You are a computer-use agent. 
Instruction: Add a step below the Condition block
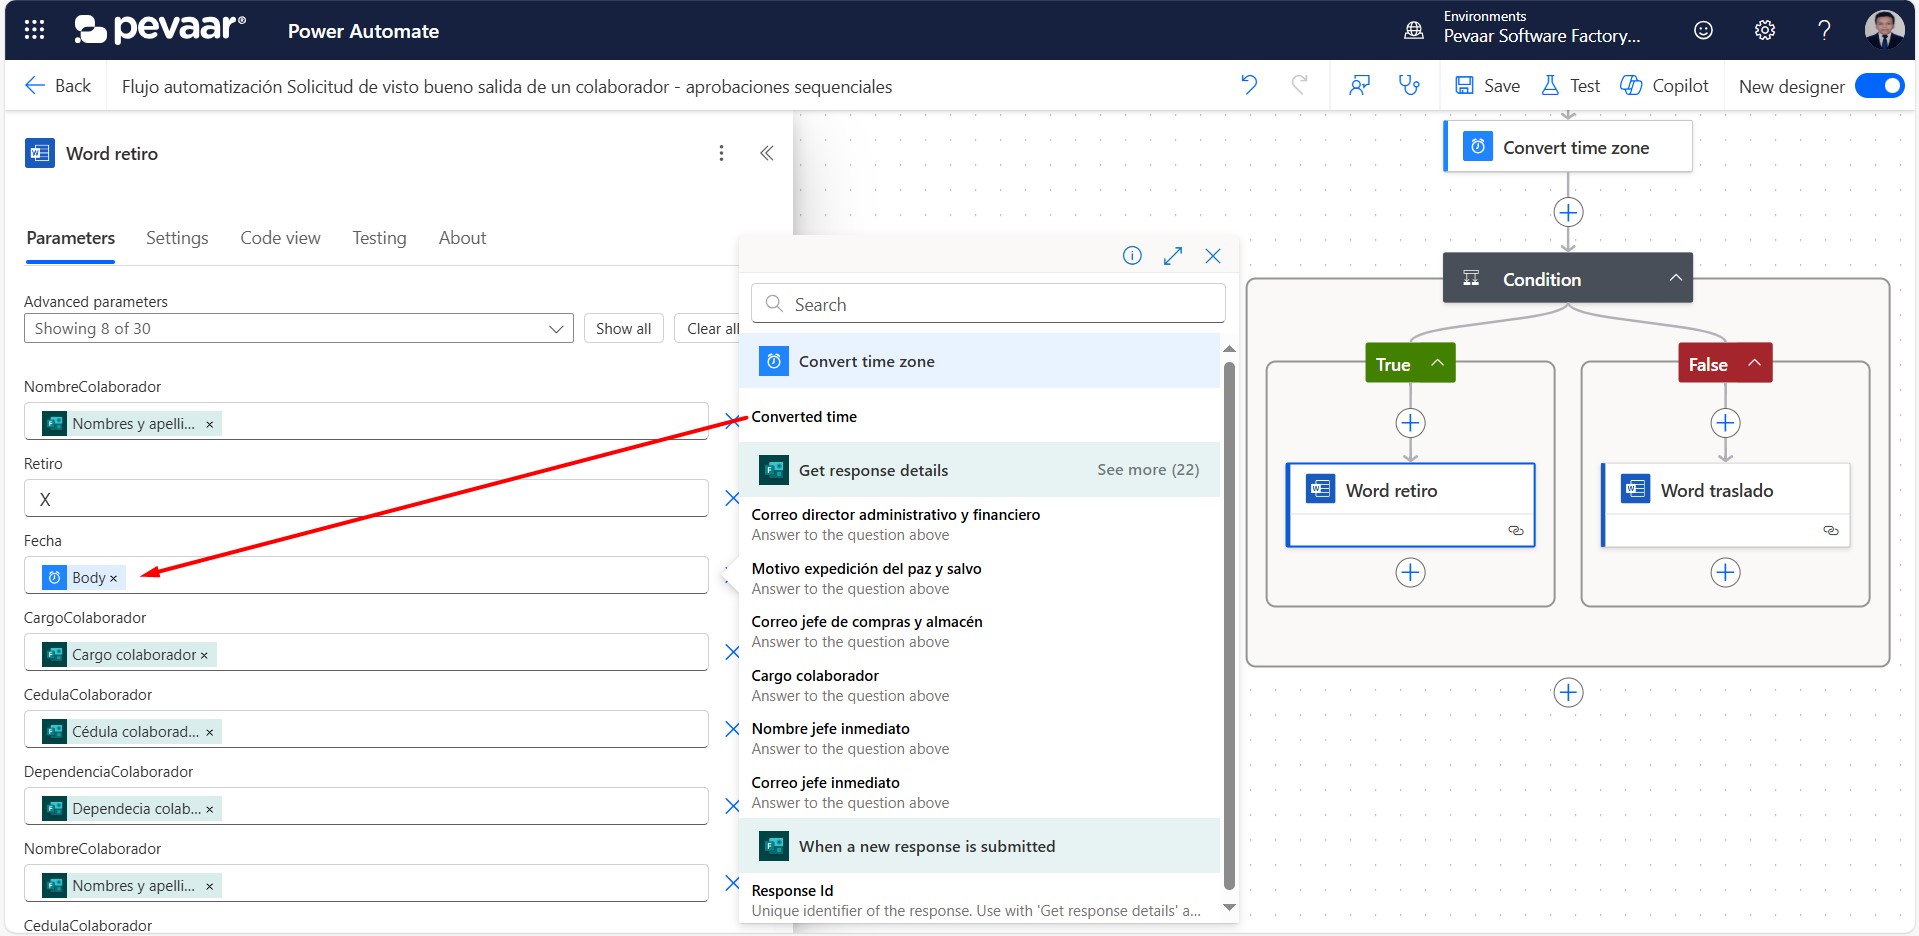[x=1568, y=692]
